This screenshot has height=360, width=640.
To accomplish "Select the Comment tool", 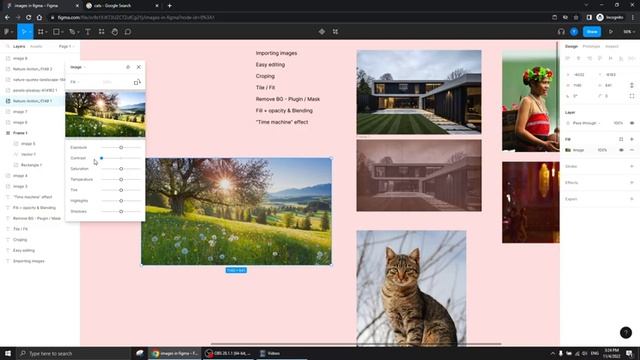I will pos(128,32).
